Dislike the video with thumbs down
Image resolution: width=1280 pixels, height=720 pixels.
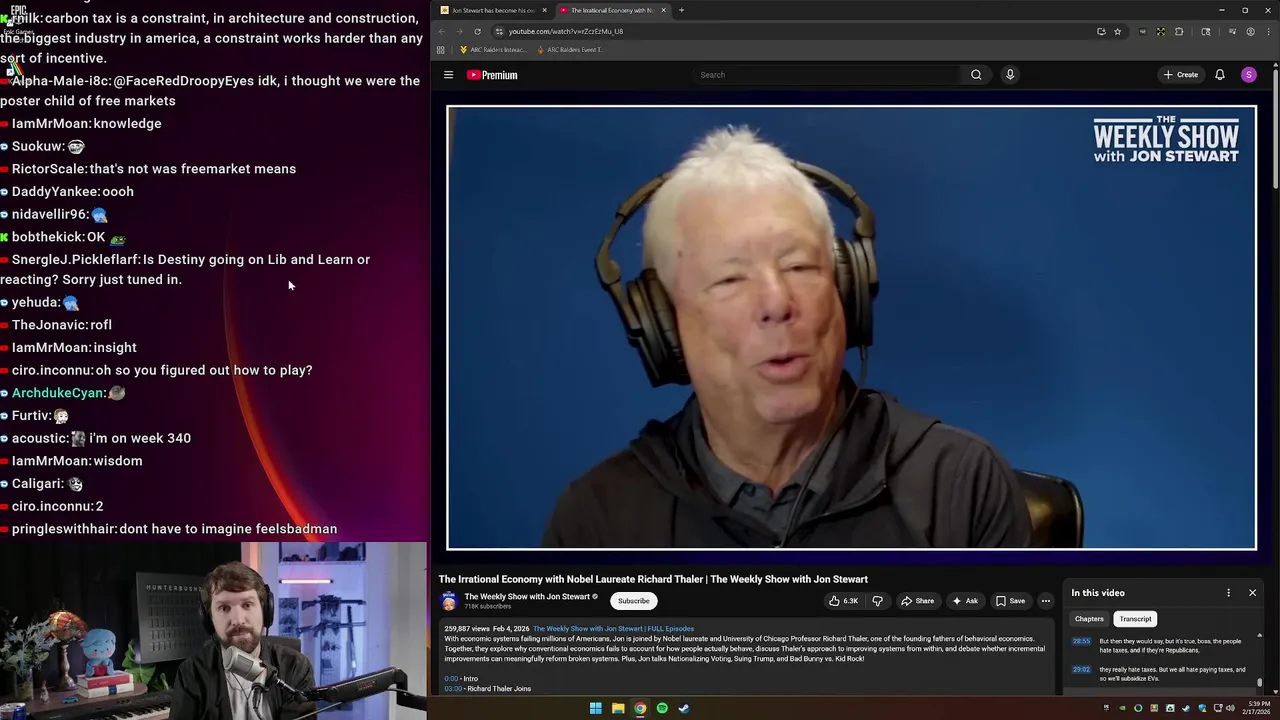pyautogui.click(x=877, y=601)
